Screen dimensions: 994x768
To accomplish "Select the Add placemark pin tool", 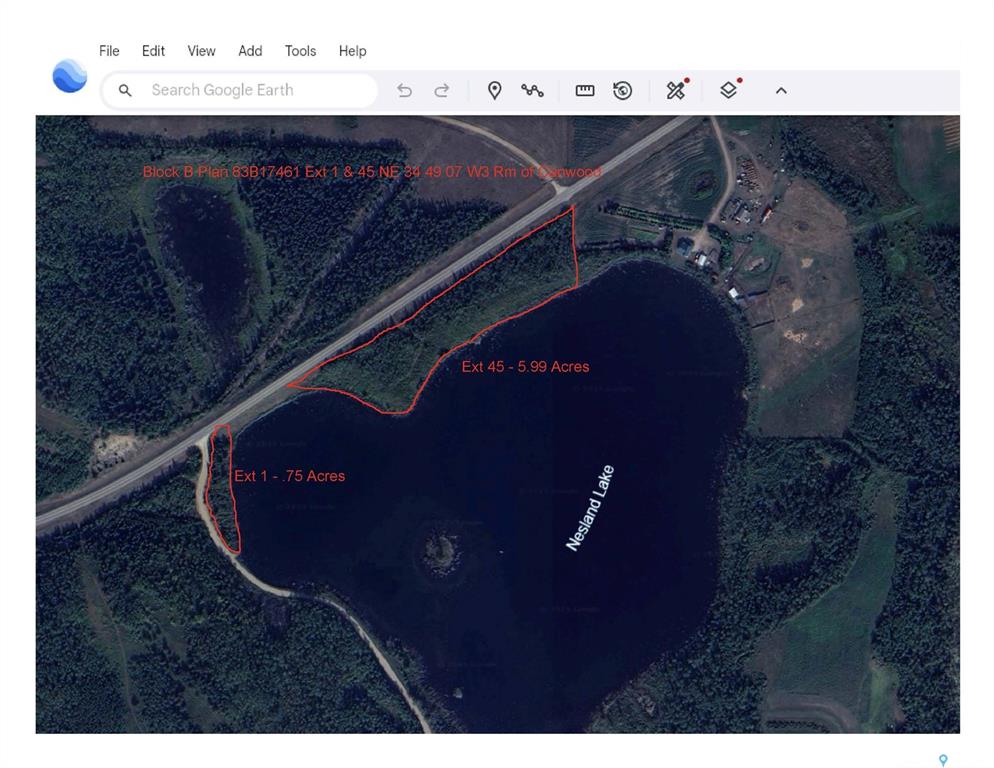I will click(495, 90).
